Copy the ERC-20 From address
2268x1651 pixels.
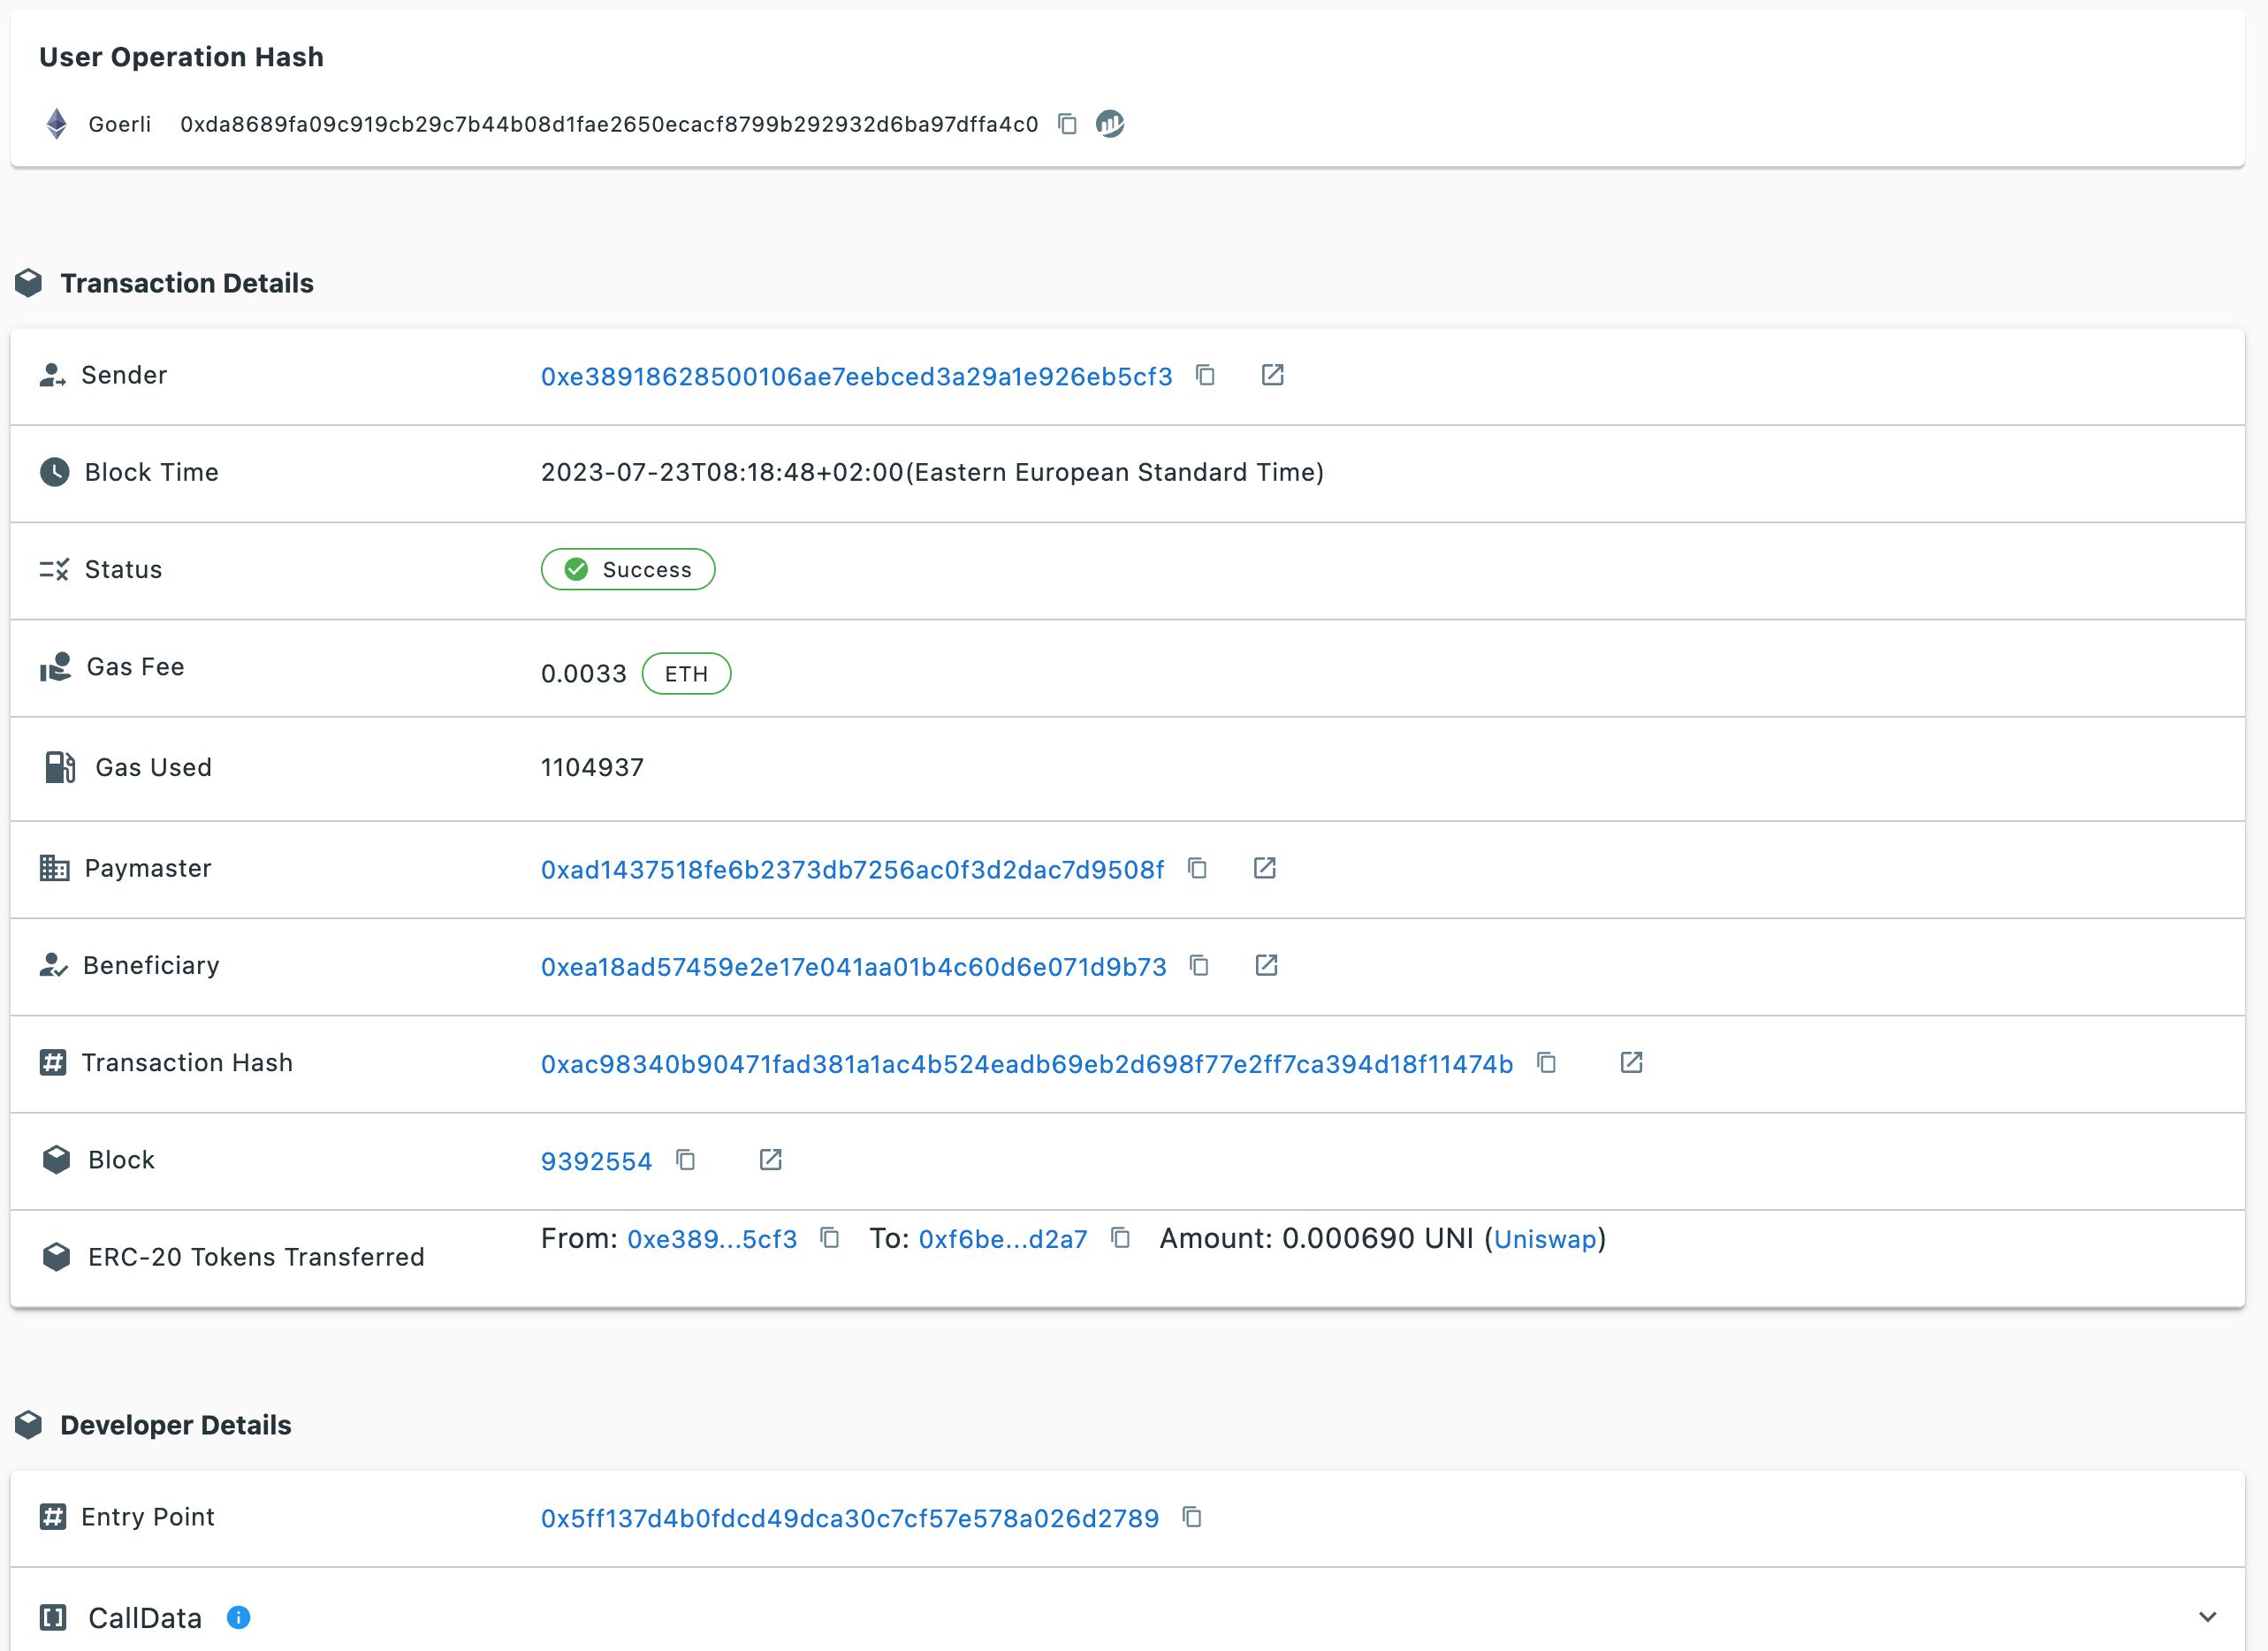click(830, 1238)
